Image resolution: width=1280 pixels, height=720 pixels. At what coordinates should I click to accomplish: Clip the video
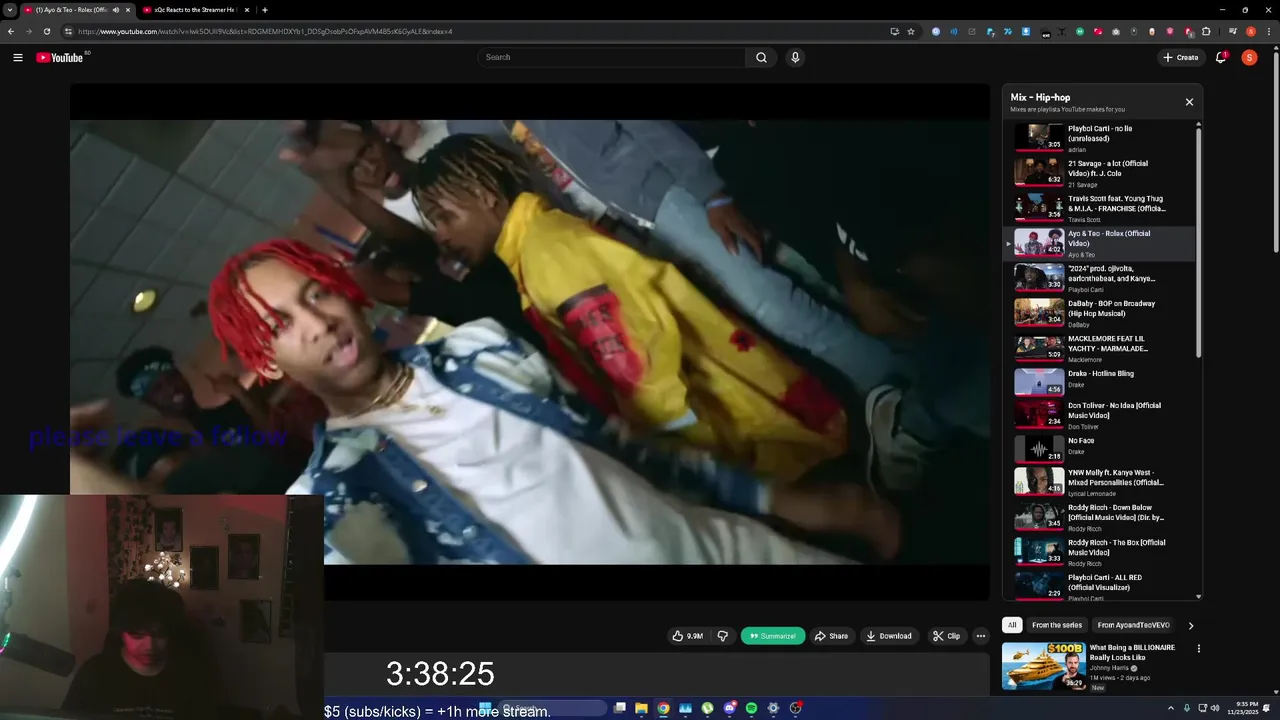pos(946,636)
